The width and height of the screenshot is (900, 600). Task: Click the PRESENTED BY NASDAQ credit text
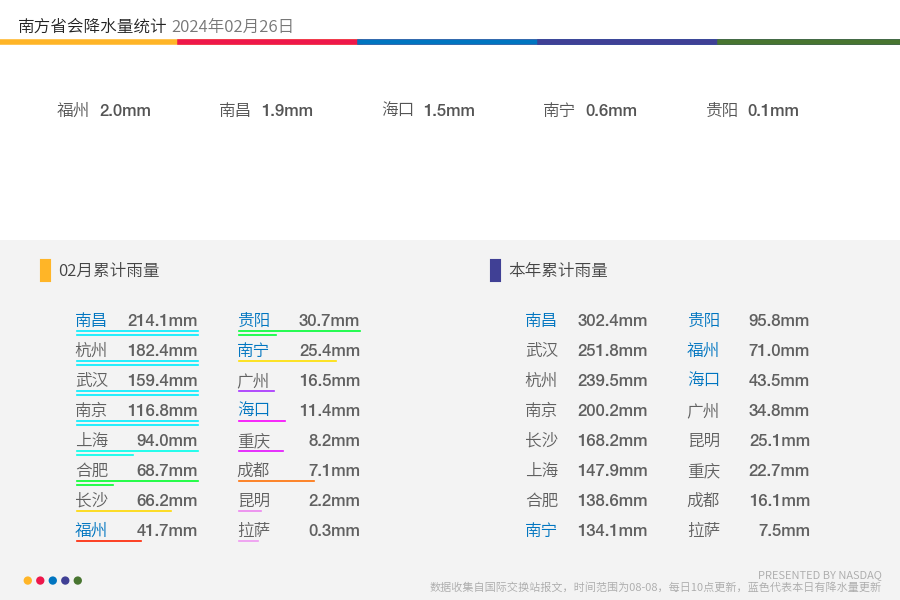tap(820, 575)
